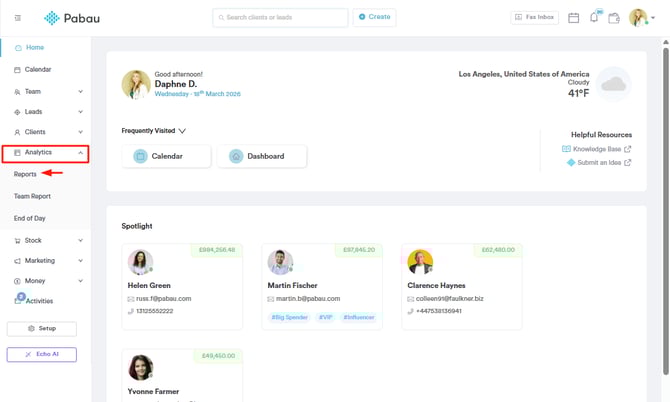Screen dimensions: 670x402
Task: Click the wallet icon in header
Action: click(x=614, y=18)
